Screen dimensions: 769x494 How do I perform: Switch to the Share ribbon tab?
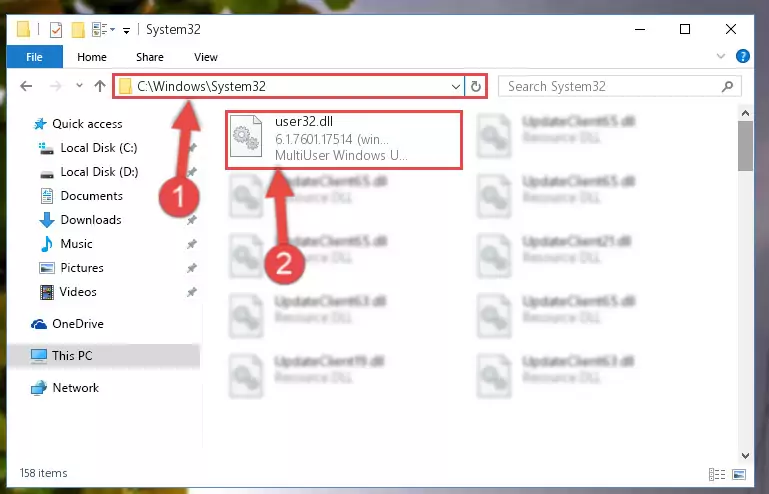(x=150, y=57)
